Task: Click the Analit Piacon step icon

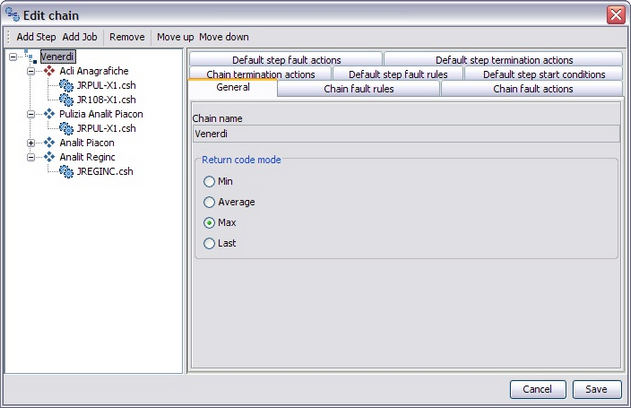Action: coord(49,143)
